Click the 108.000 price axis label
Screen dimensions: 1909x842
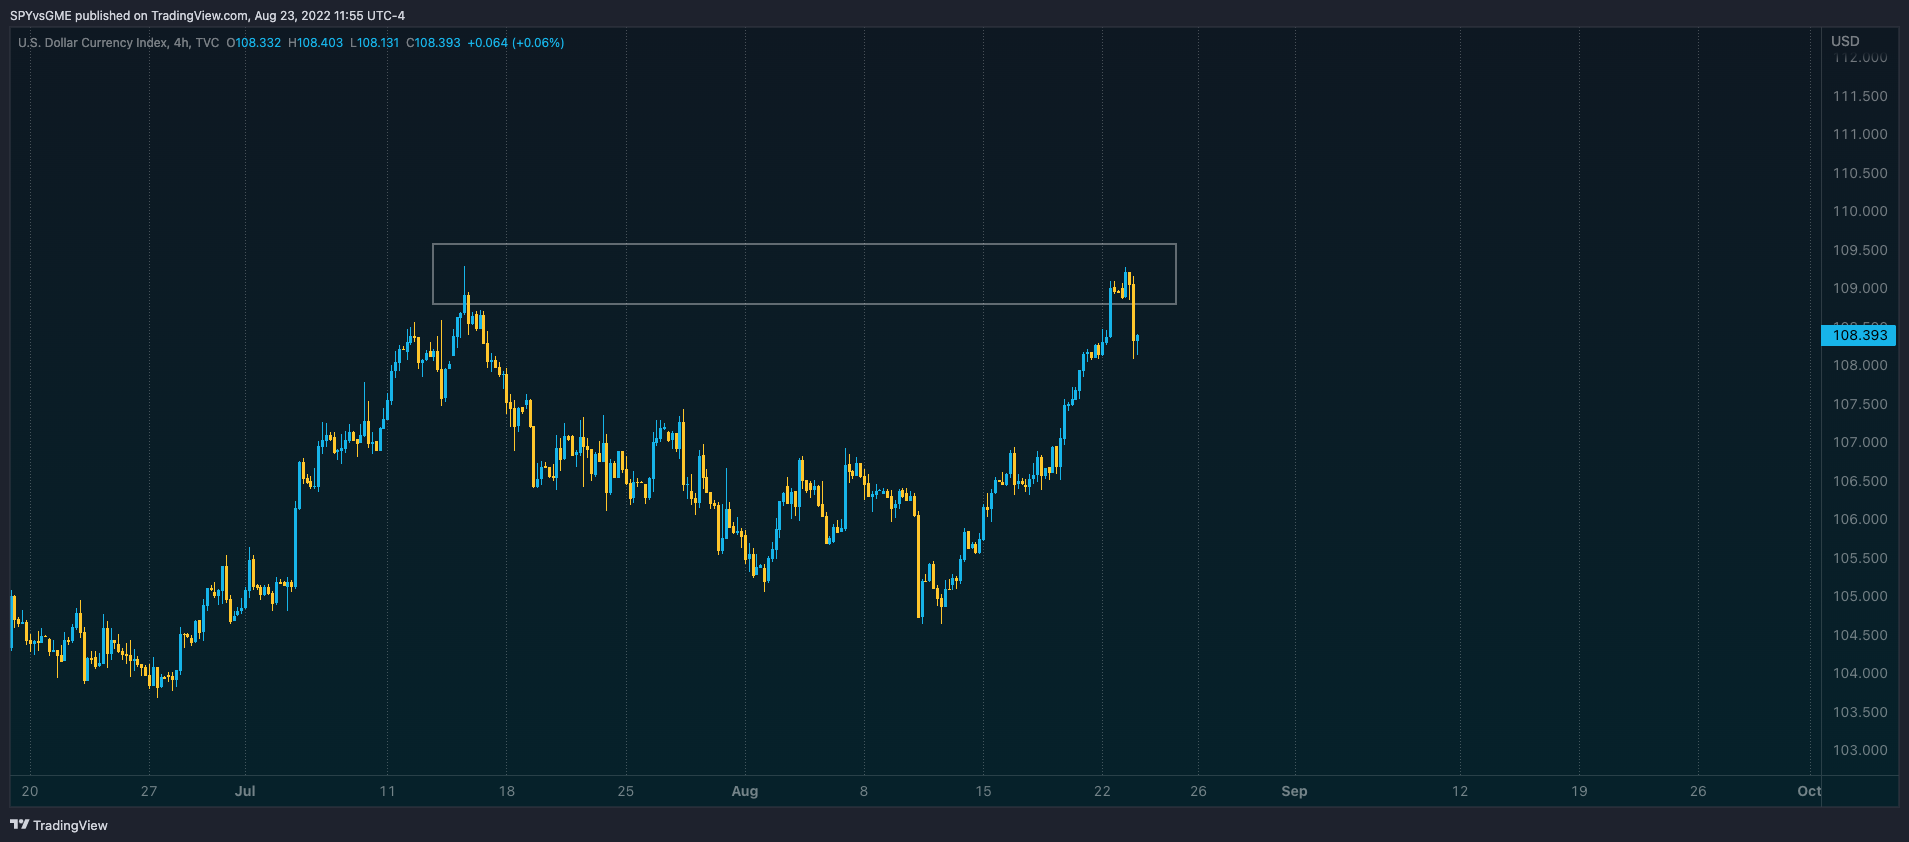(1860, 365)
